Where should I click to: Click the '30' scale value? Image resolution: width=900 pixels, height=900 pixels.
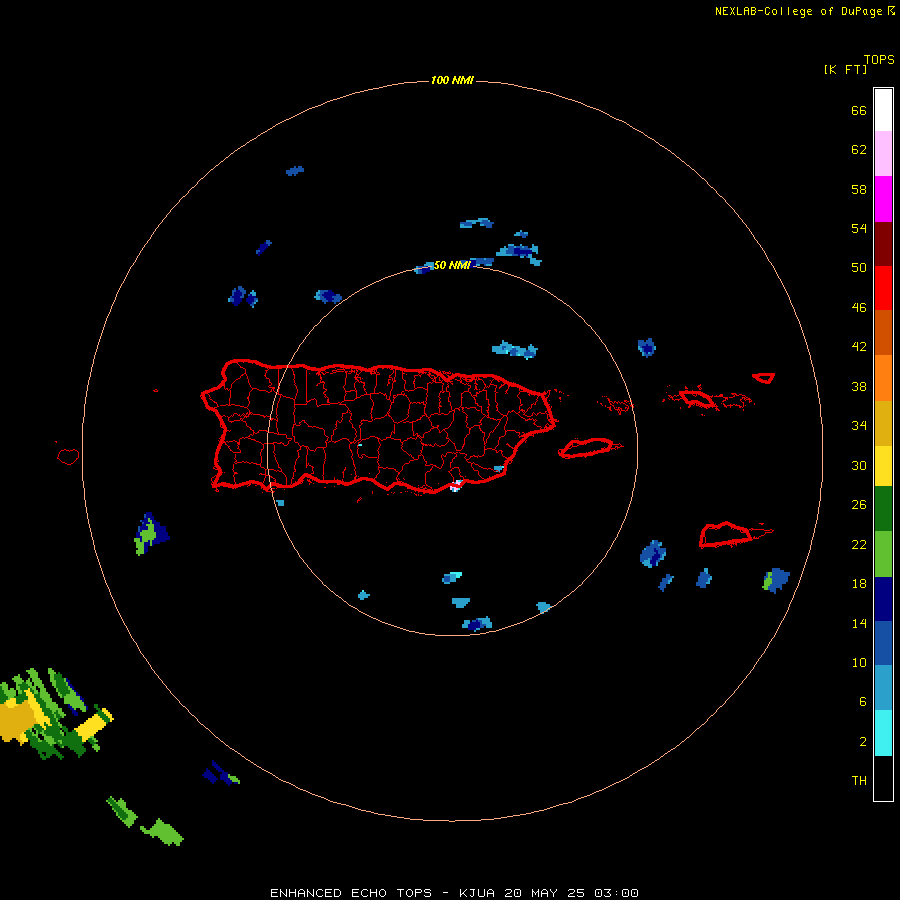[859, 465]
